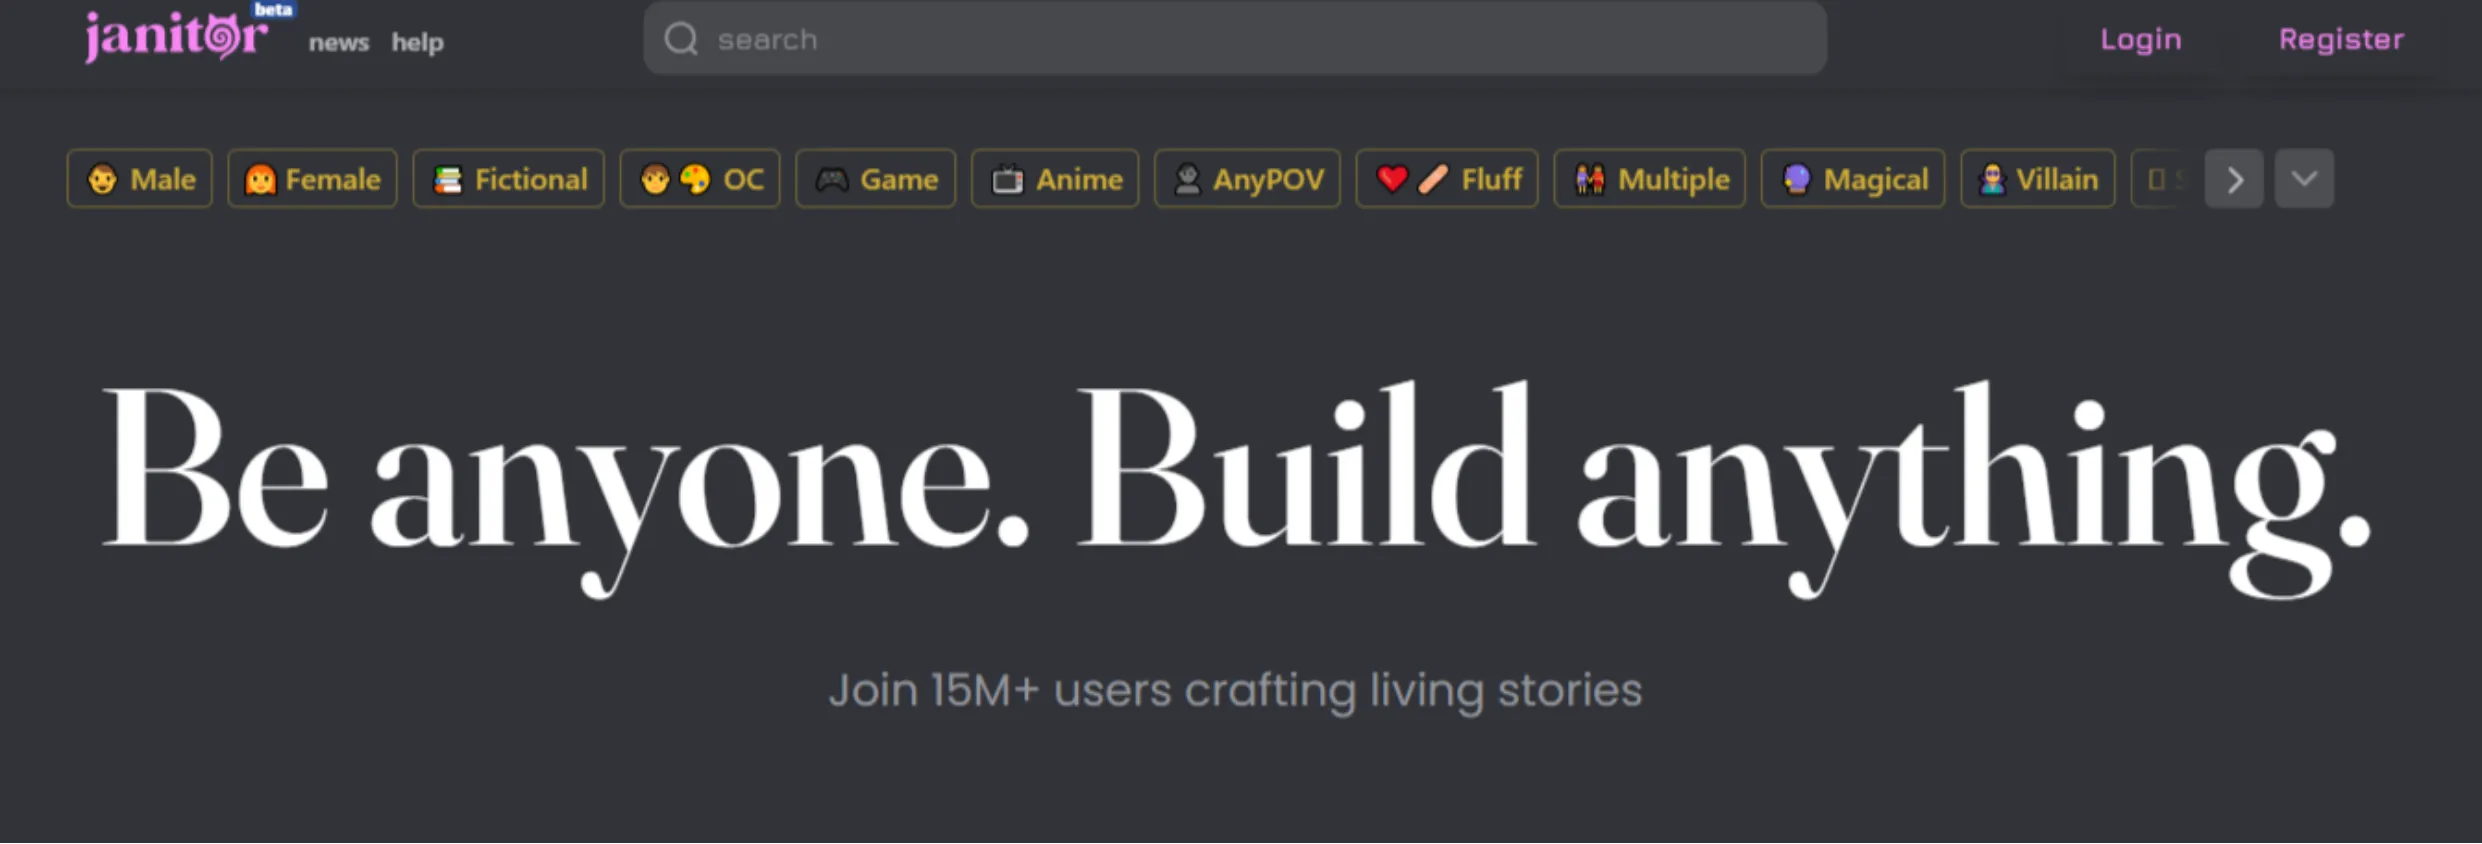Viewport: 2482px width, 844px height.
Task: Select the Fictional tag
Action: coord(508,179)
